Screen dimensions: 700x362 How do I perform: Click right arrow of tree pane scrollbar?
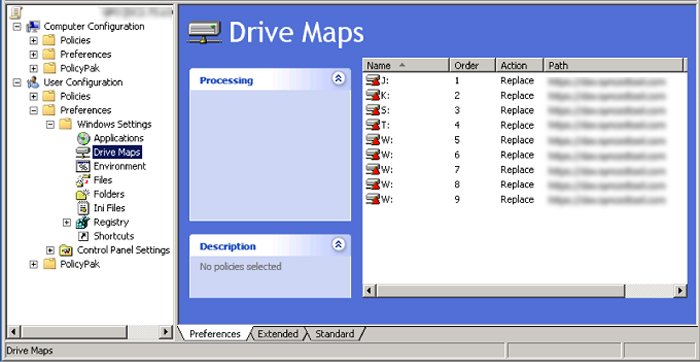pos(166,332)
